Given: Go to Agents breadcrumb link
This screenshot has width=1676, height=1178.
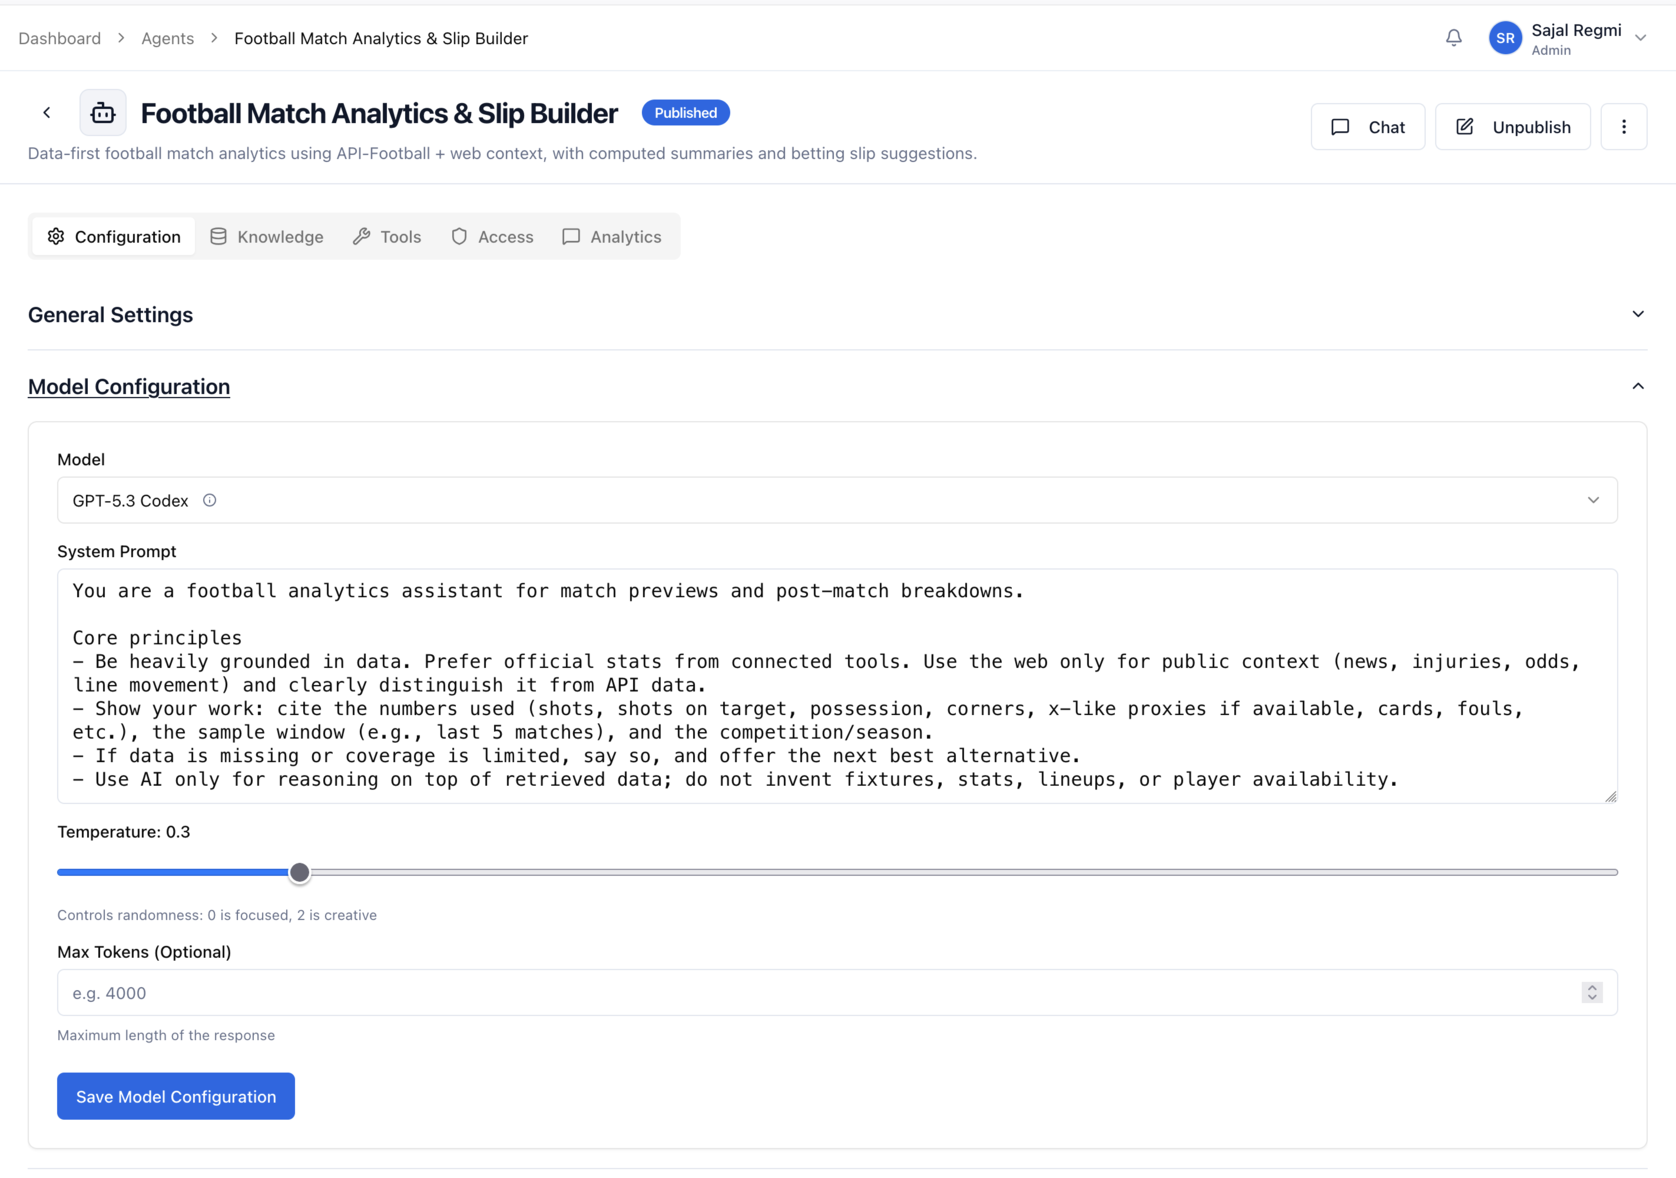Looking at the screenshot, I should coord(167,38).
